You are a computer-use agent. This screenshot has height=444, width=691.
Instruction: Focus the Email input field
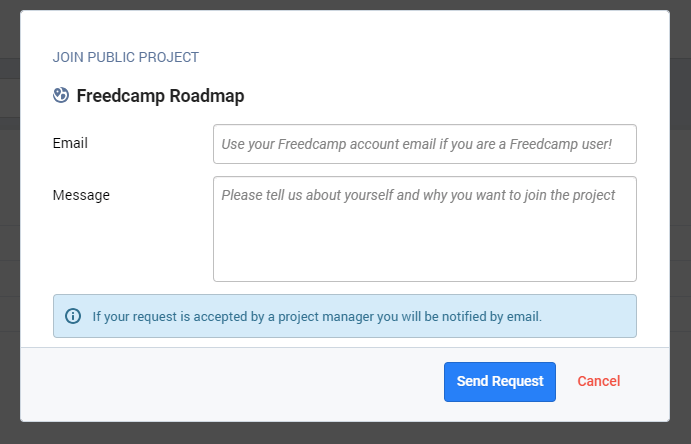424,144
